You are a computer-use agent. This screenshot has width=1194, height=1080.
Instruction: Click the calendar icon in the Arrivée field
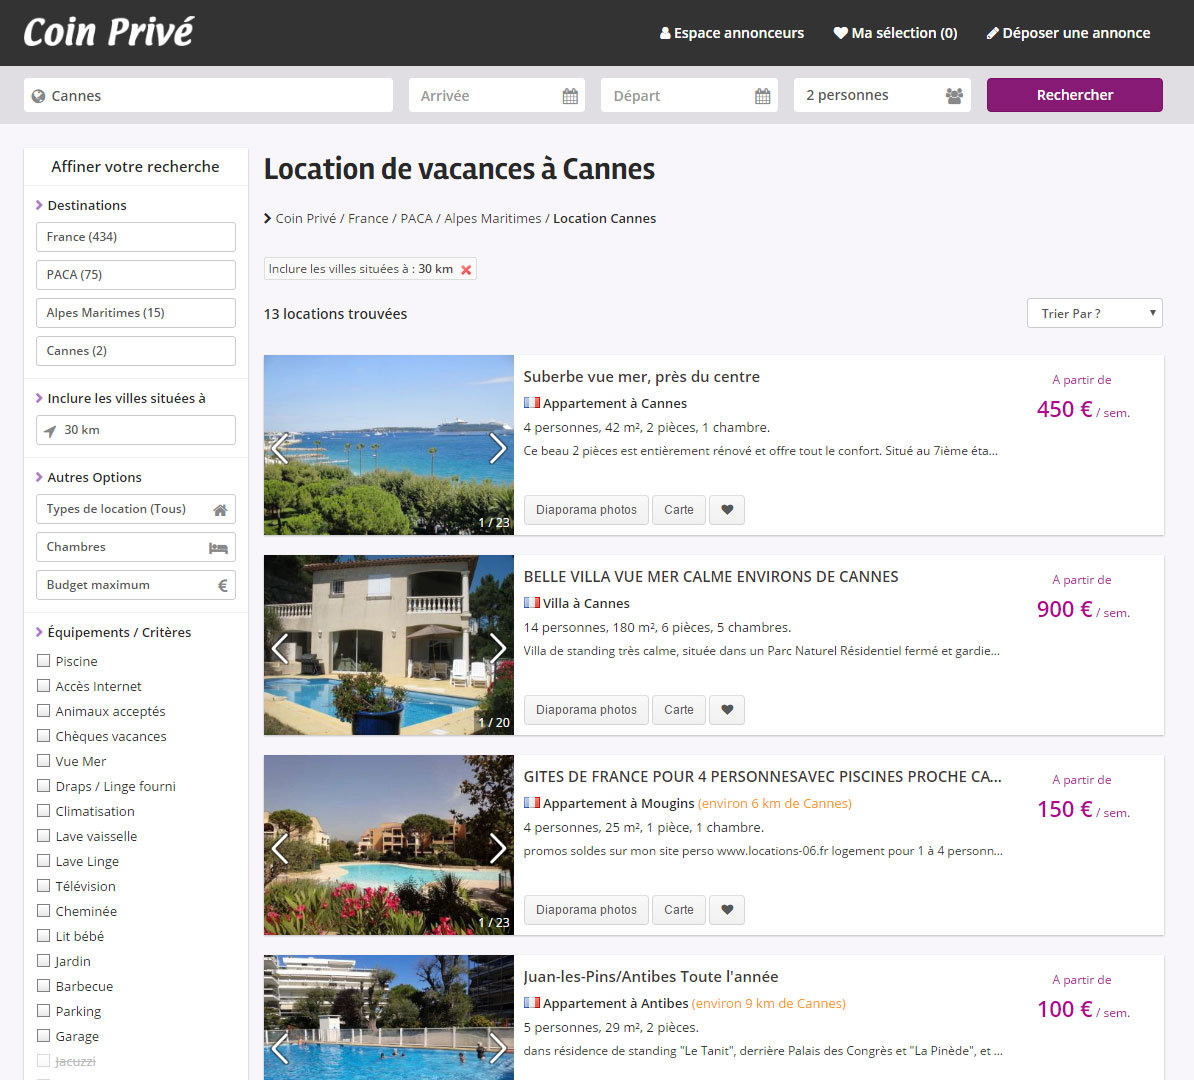click(x=570, y=96)
